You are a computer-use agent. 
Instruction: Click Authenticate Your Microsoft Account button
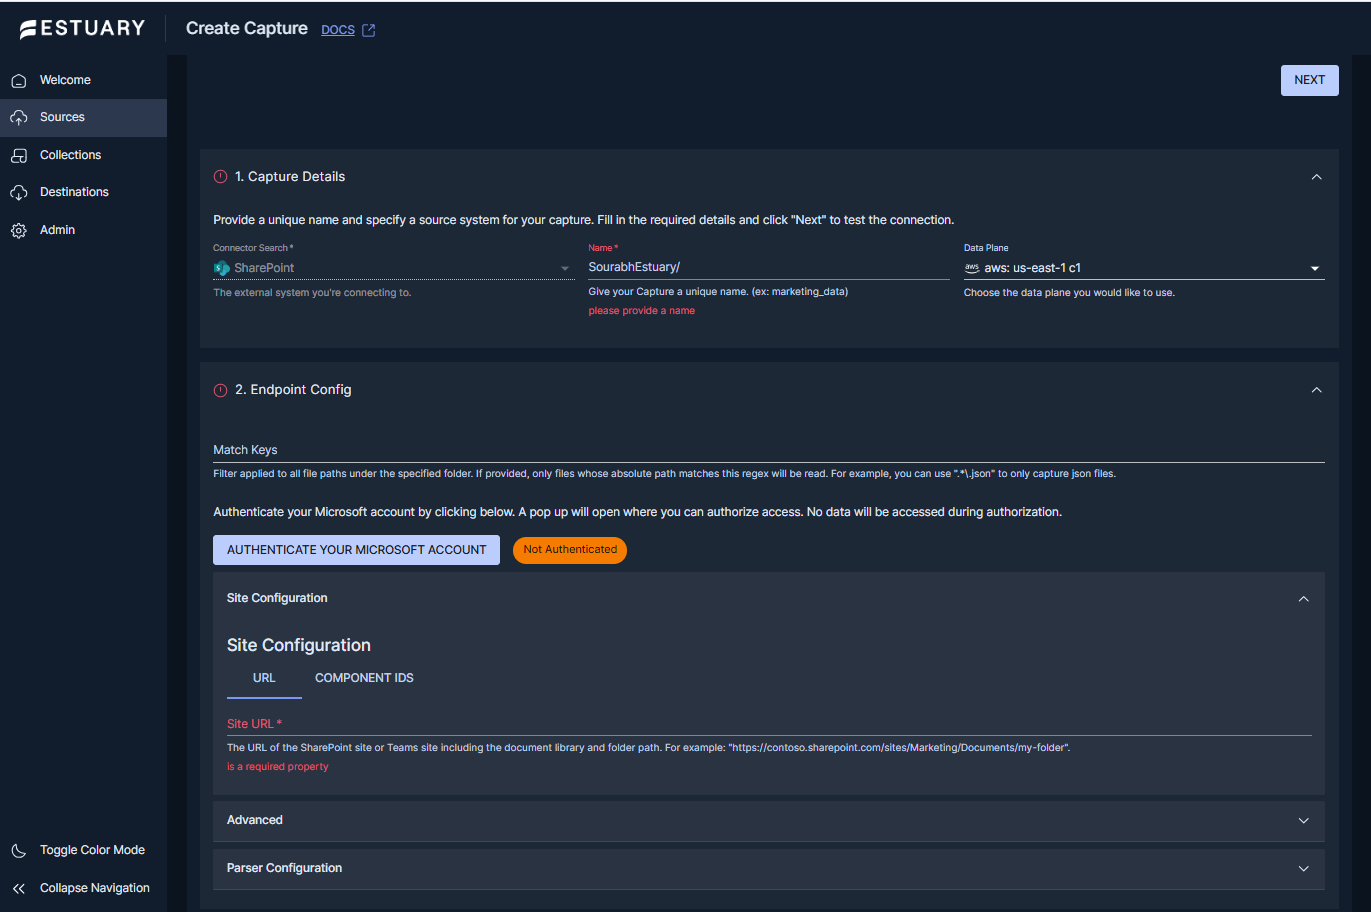pyautogui.click(x=356, y=550)
